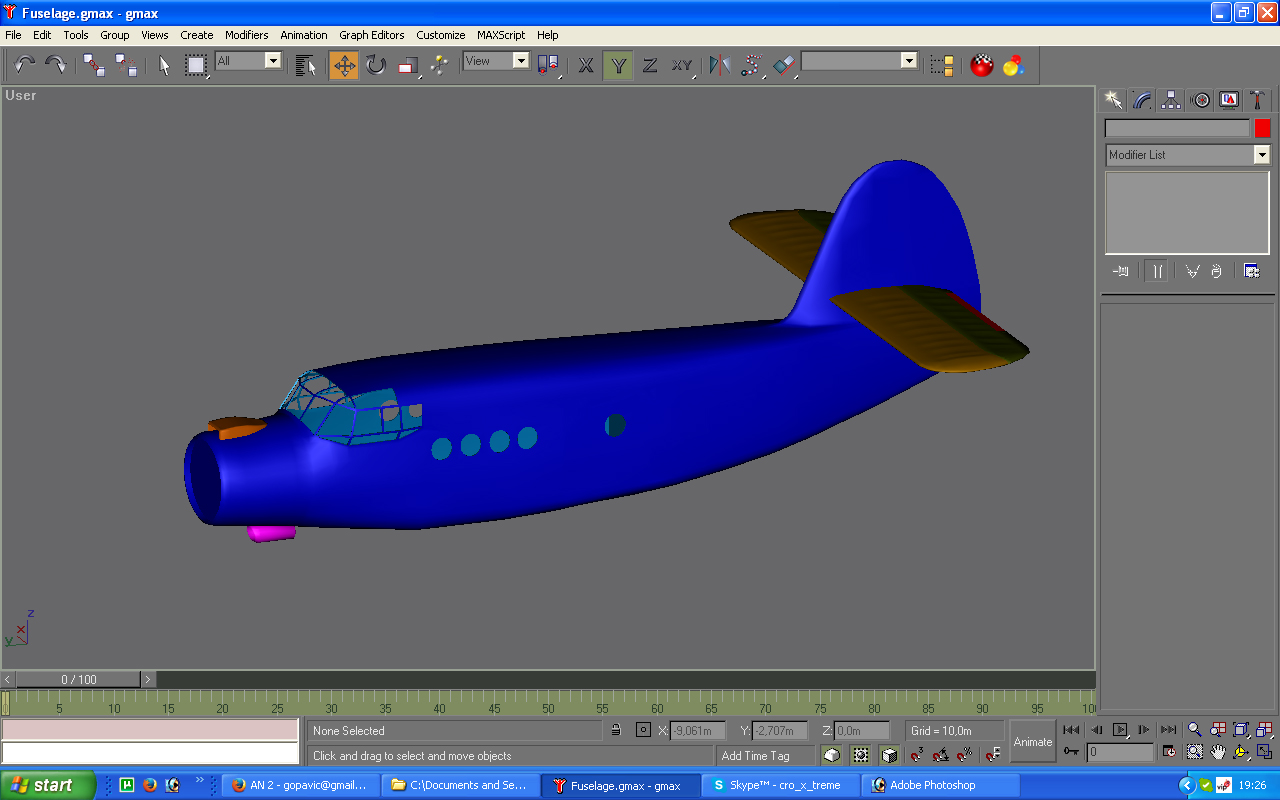Open the Utilities hammer panel
The width and height of the screenshot is (1280, 800).
coord(1258,100)
